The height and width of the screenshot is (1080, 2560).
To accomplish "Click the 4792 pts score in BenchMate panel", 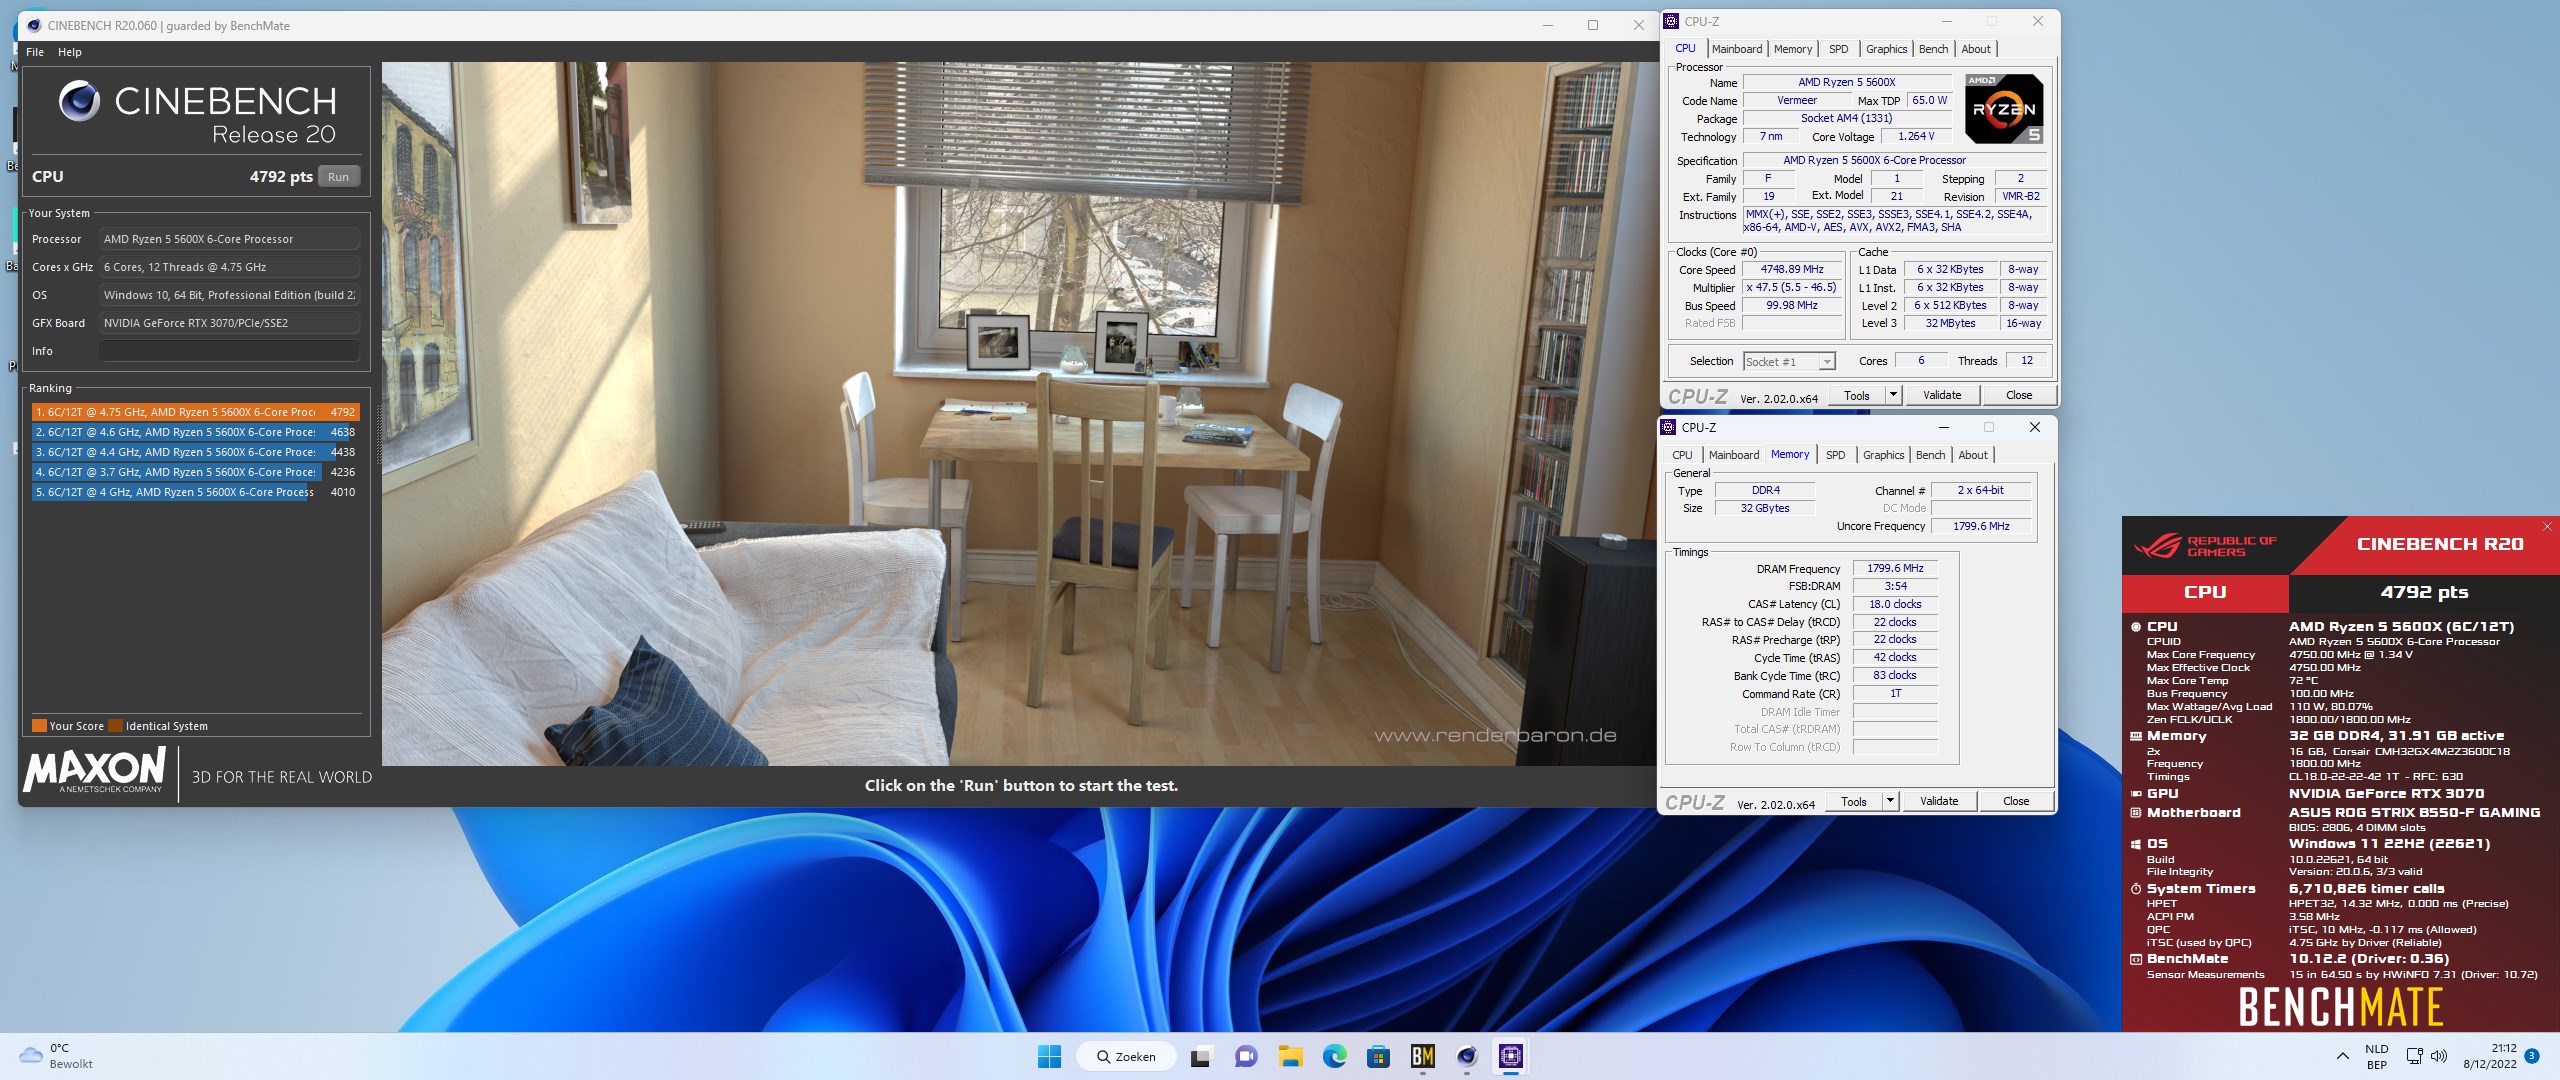I will point(2424,592).
